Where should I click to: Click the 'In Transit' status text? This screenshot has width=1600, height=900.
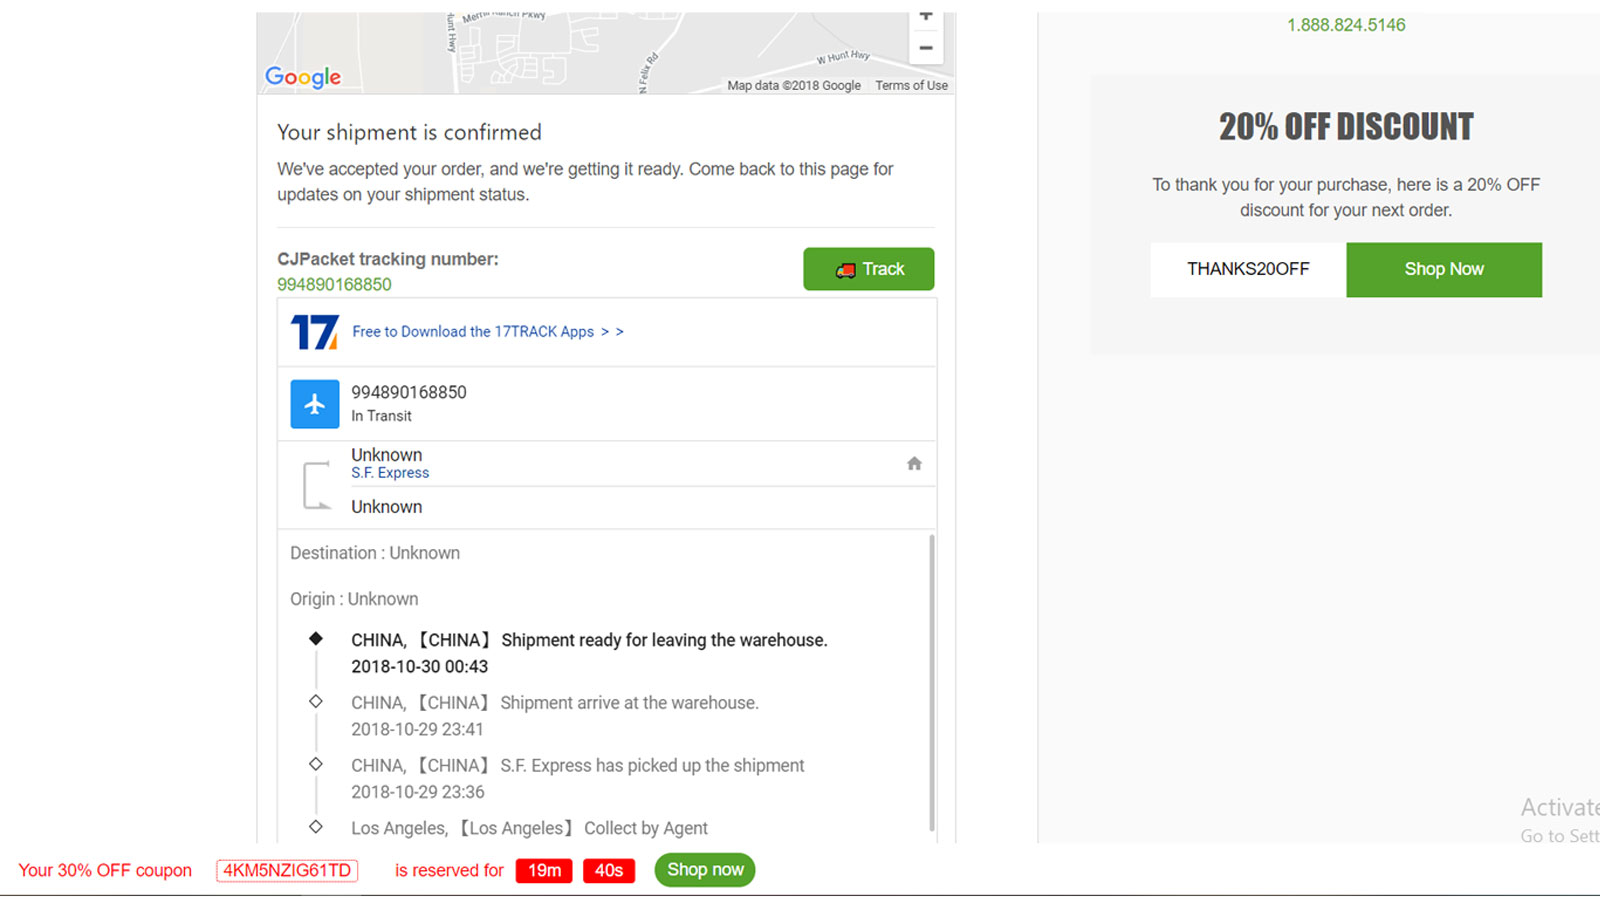[381, 416]
